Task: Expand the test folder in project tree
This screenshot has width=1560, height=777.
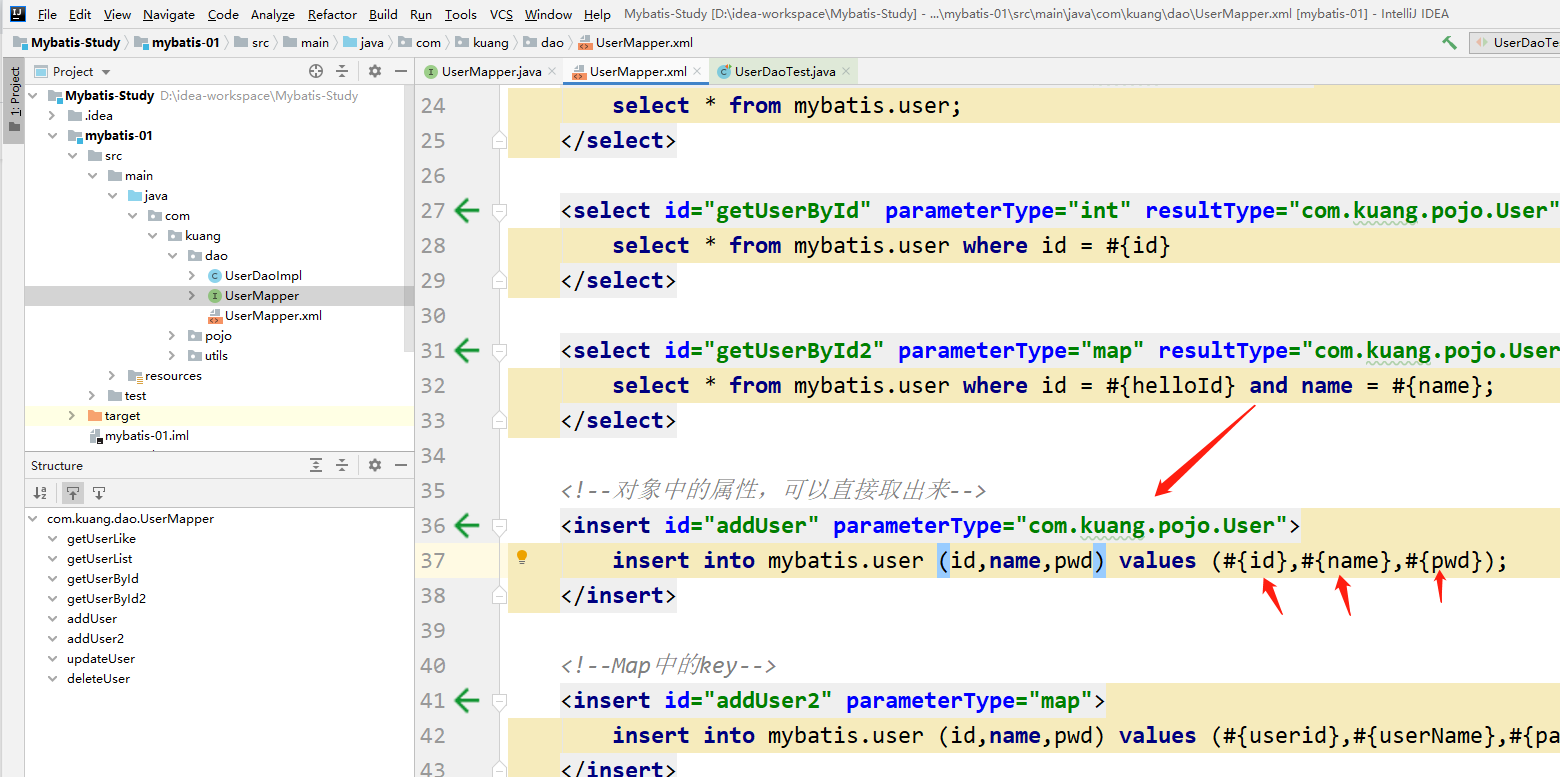Action: (x=92, y=395)
